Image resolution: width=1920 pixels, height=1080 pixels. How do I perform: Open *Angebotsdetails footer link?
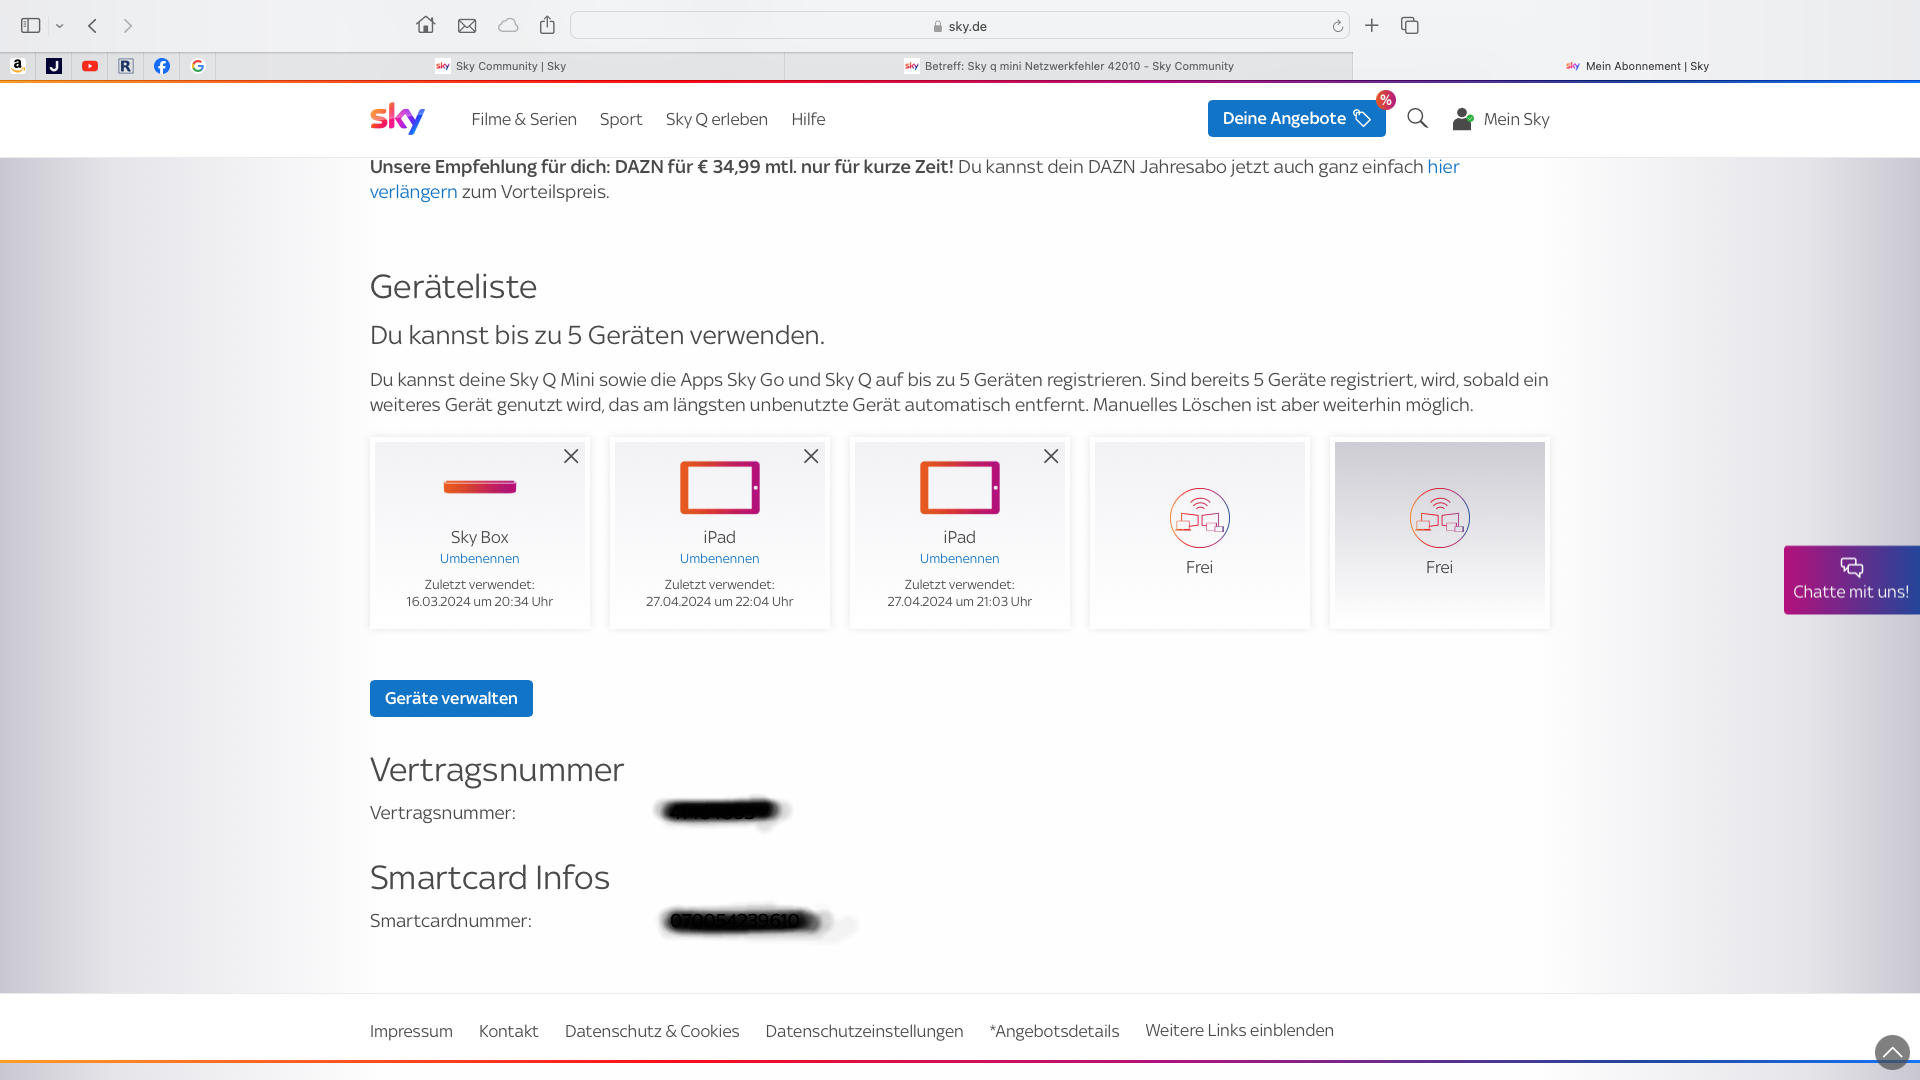(1054, 1031)
